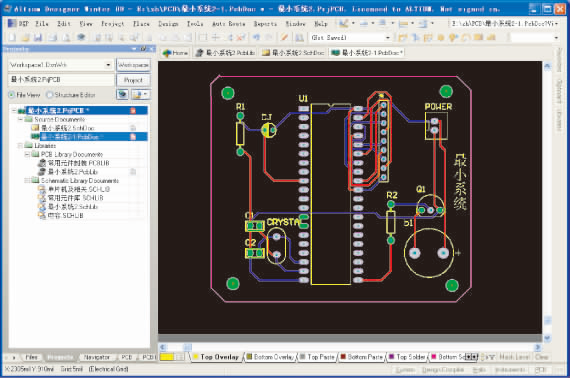The height and width of the screenshot is (378, 570).
Task: Open the Auto Route menu
Action: [228, 24]
